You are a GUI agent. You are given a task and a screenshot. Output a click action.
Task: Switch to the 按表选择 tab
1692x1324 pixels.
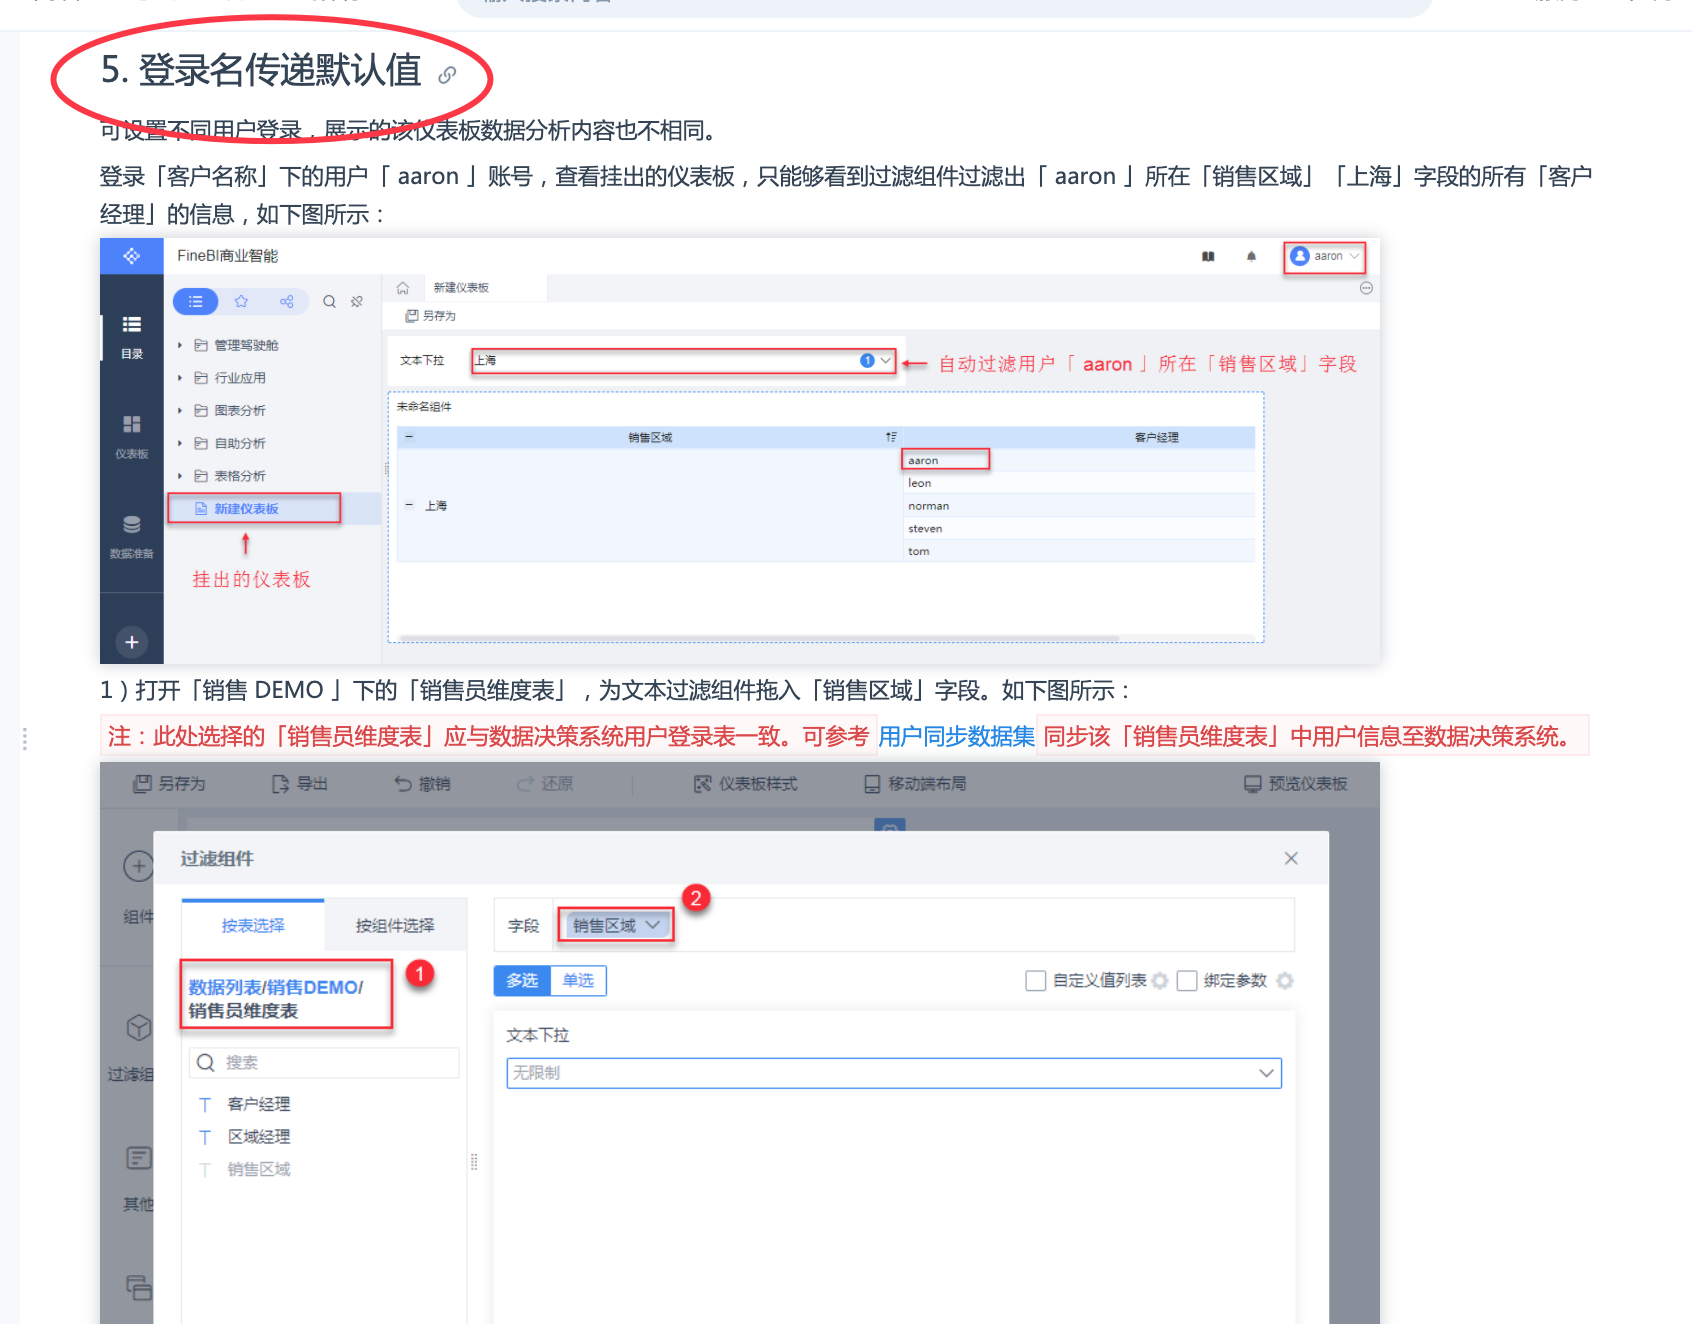coord(253,925)
